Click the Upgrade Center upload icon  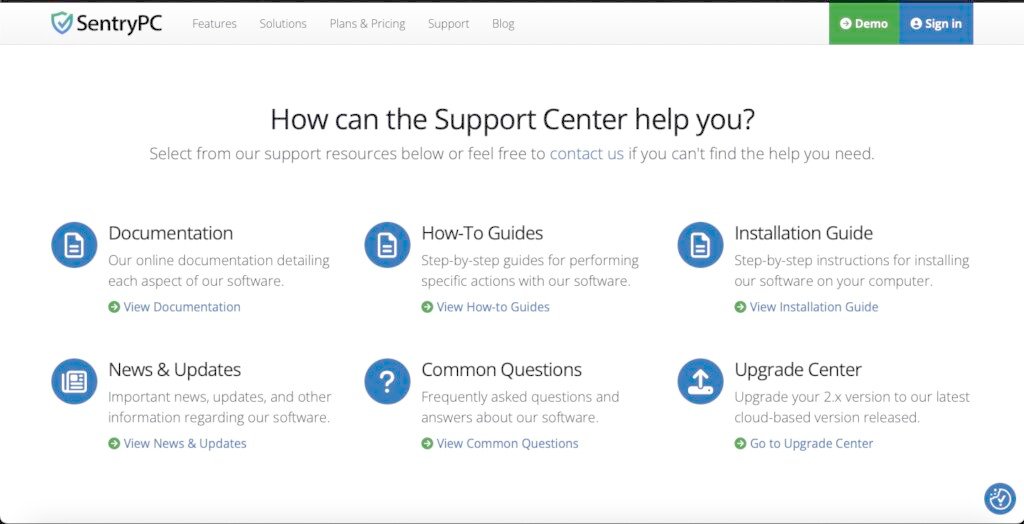pyautogui.click(x=700, y=381)
